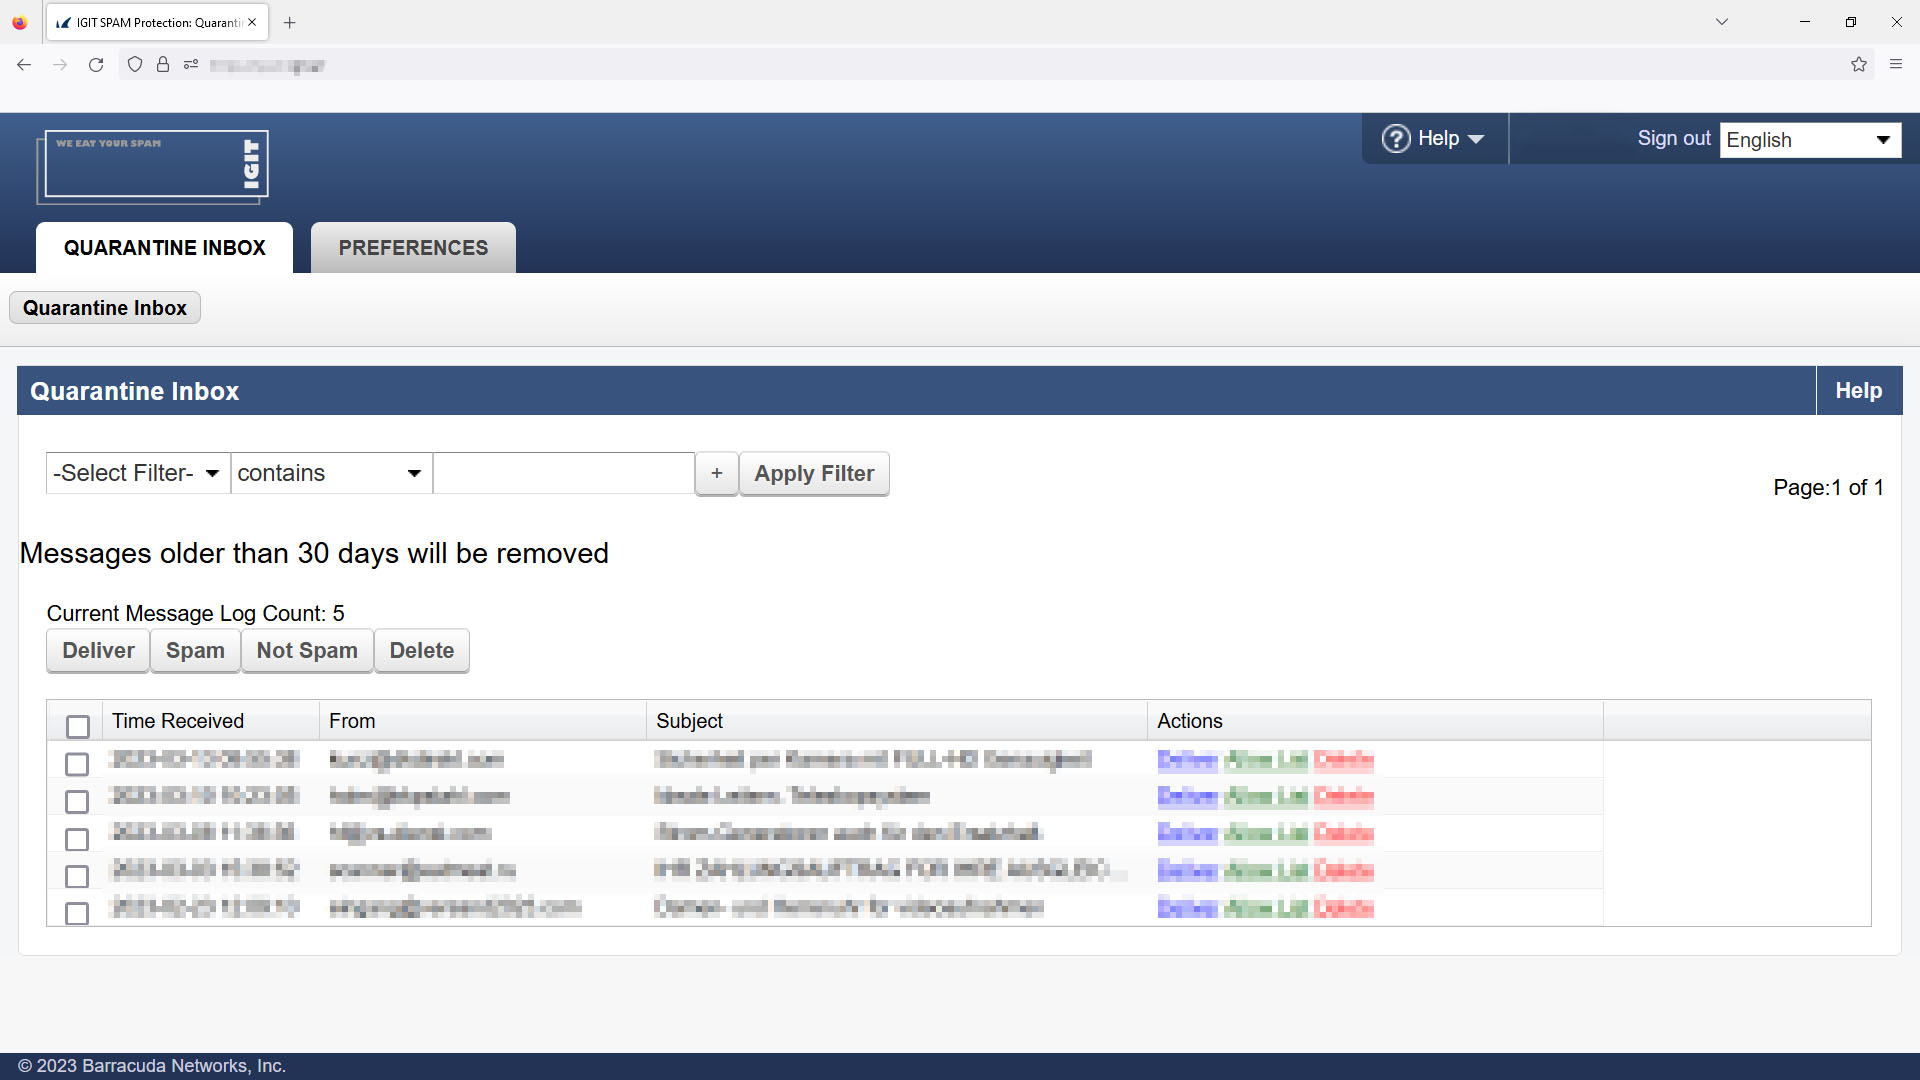This screenshot has width=1920, height=1080.
Task: Sign out of the quarantine portal
Action: 1674,138
